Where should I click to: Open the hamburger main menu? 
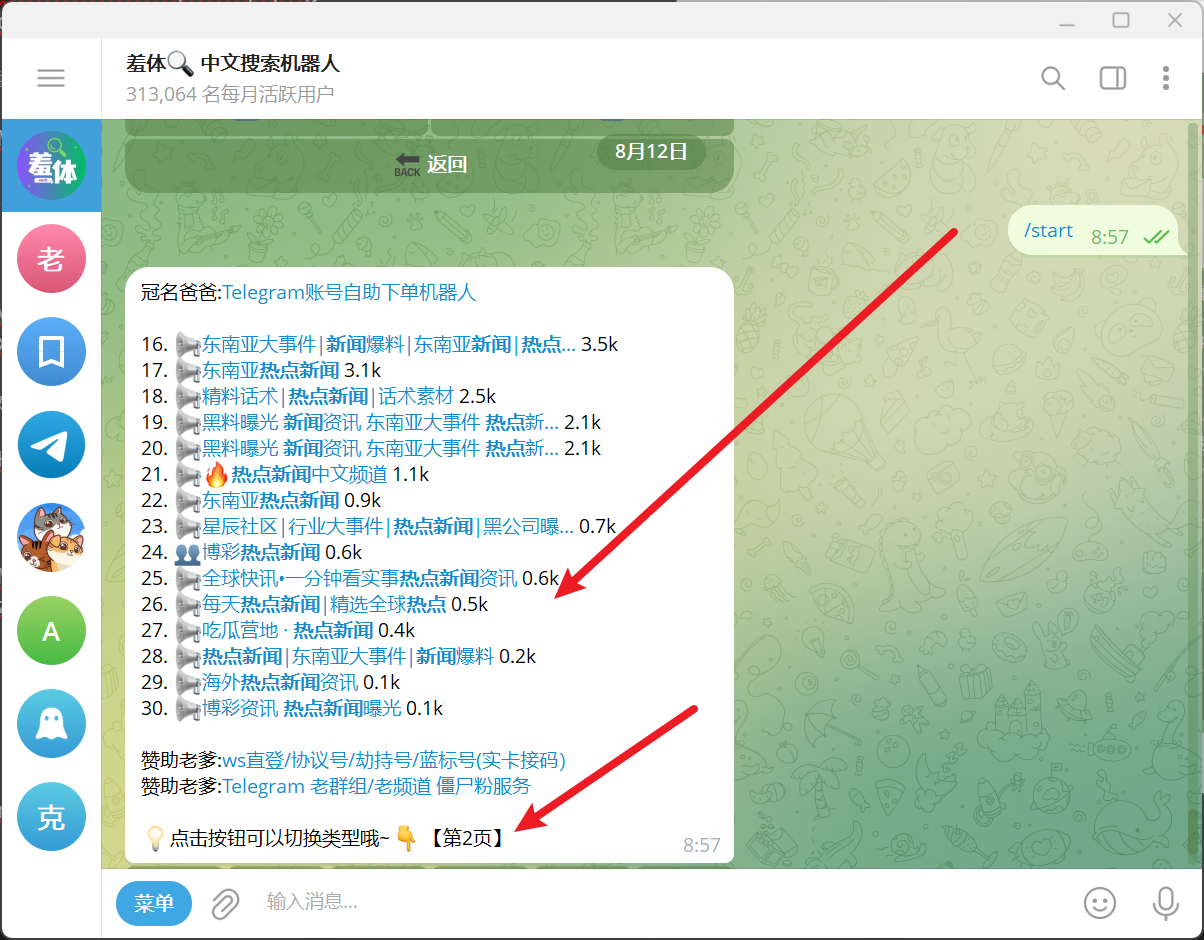(x=51, y=78)
